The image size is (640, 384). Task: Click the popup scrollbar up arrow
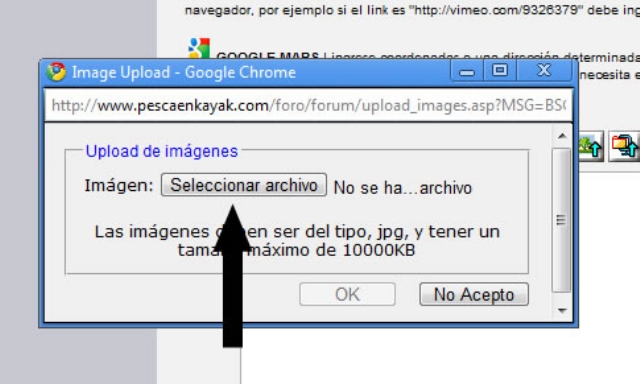[562, 136]
